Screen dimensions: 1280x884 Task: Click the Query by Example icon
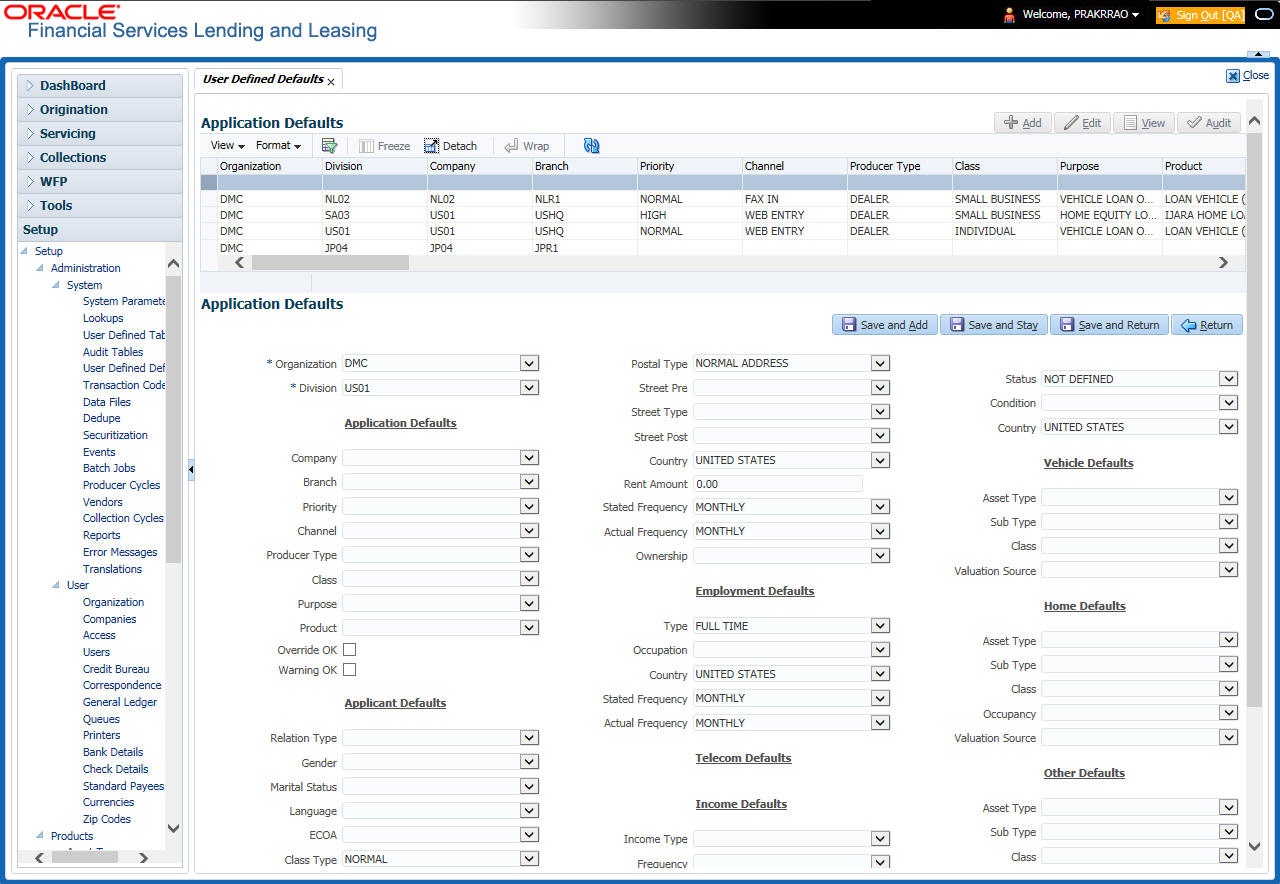tap(329, 146)
